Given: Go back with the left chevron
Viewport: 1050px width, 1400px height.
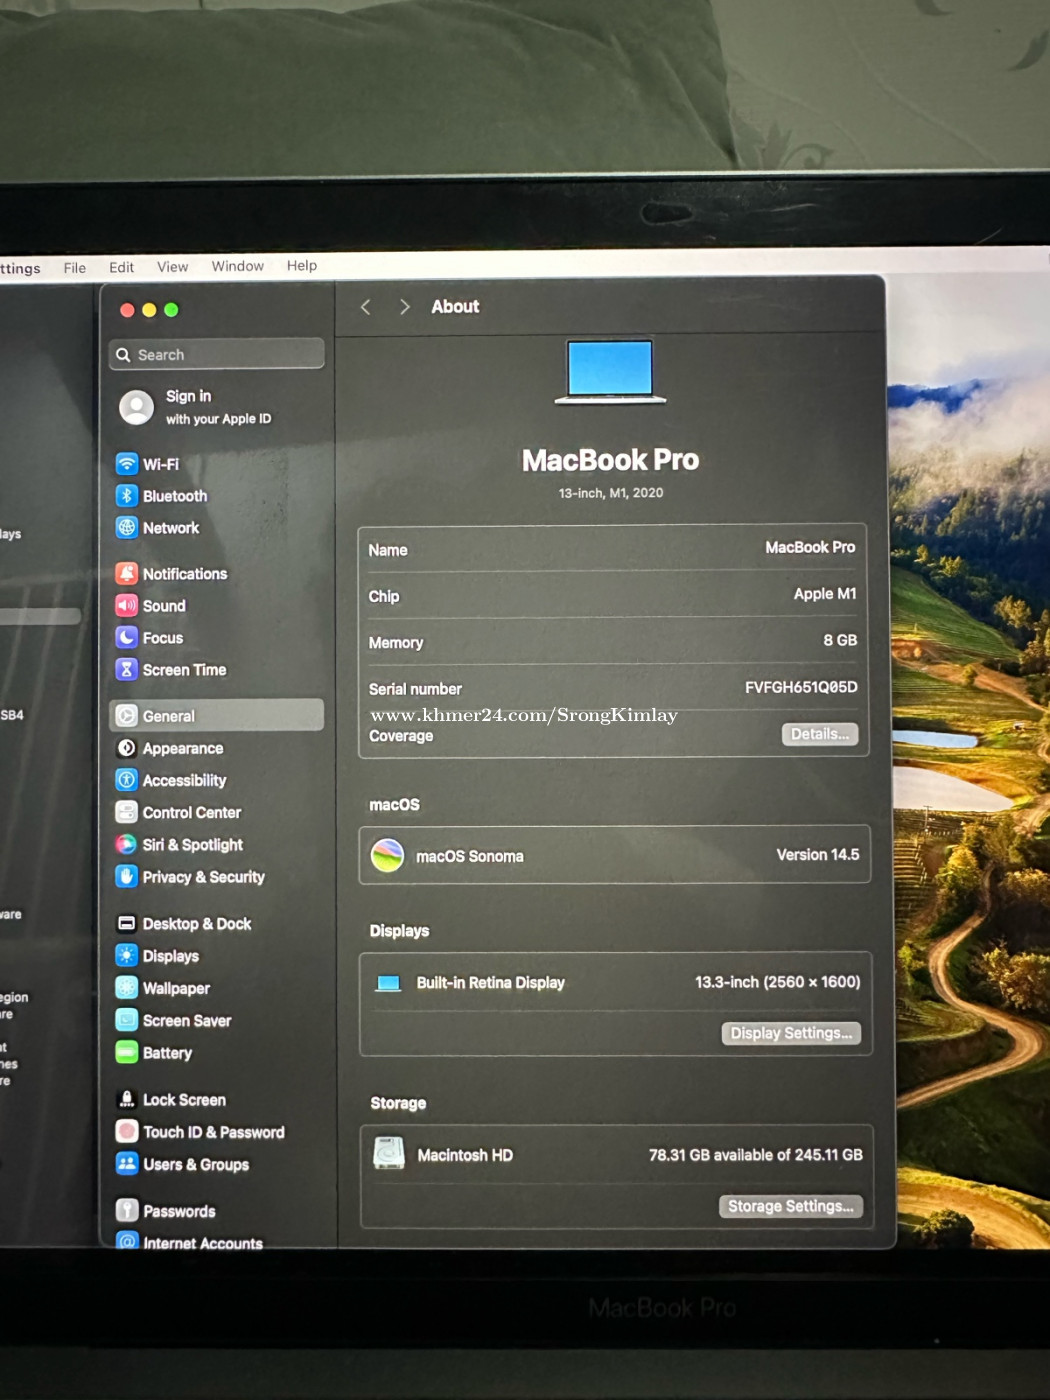Looking at the screenshot, I should click(x=366, y=307).
